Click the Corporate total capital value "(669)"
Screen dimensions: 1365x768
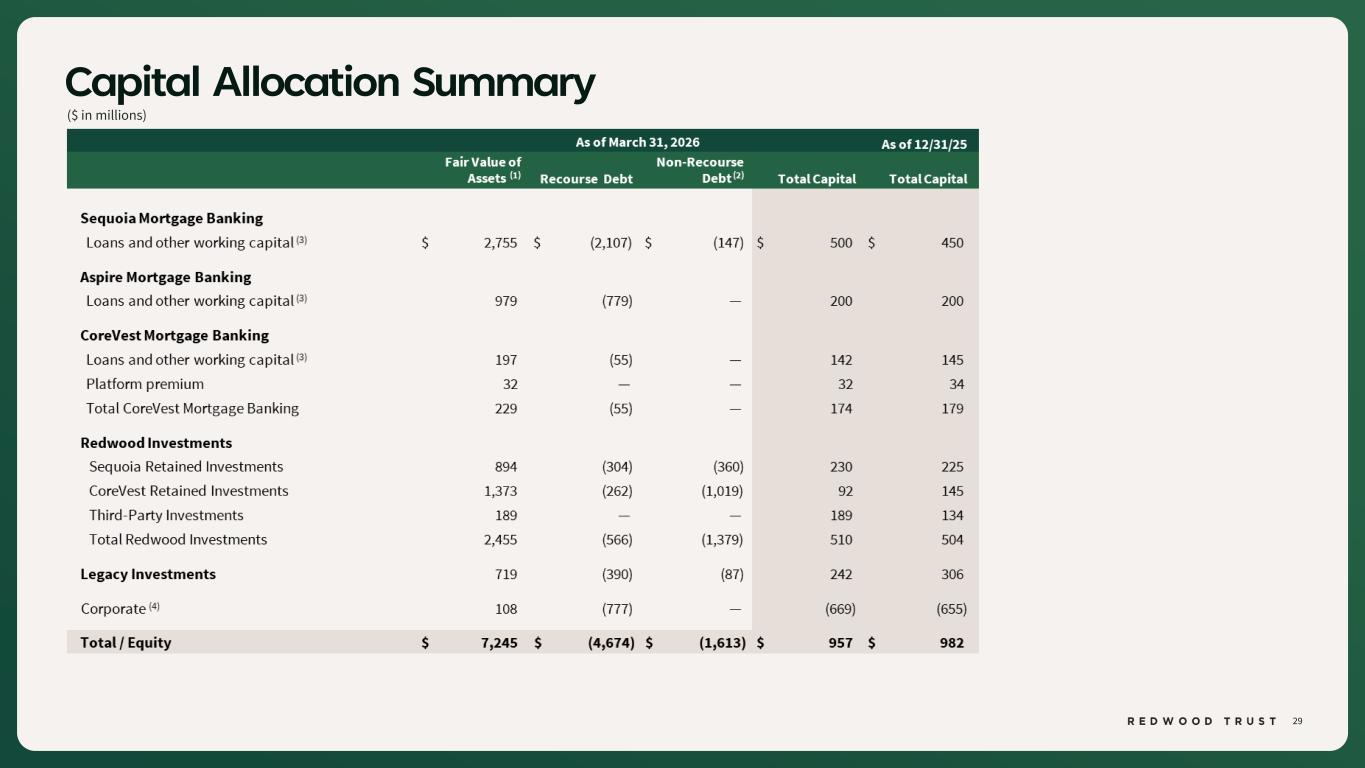pos(838,608)
